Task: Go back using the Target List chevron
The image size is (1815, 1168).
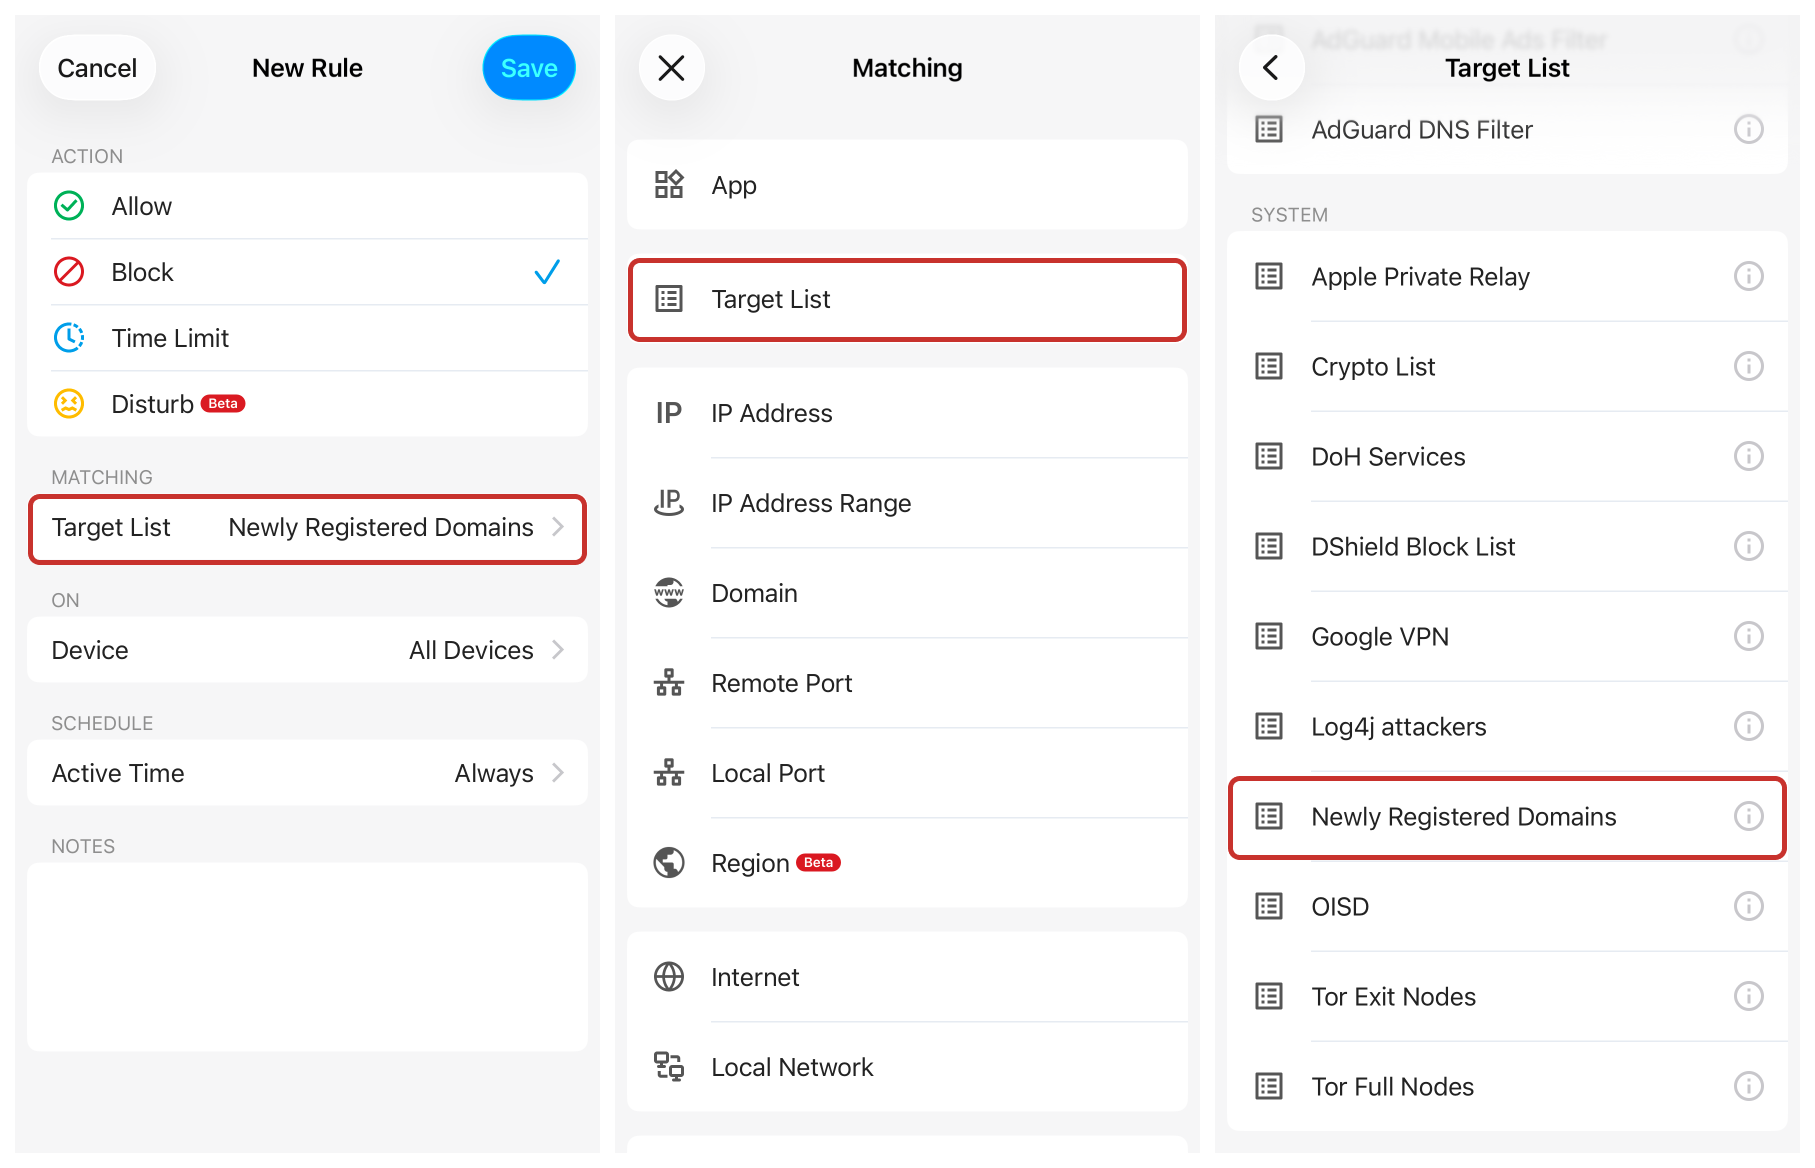Action: 1271,68
